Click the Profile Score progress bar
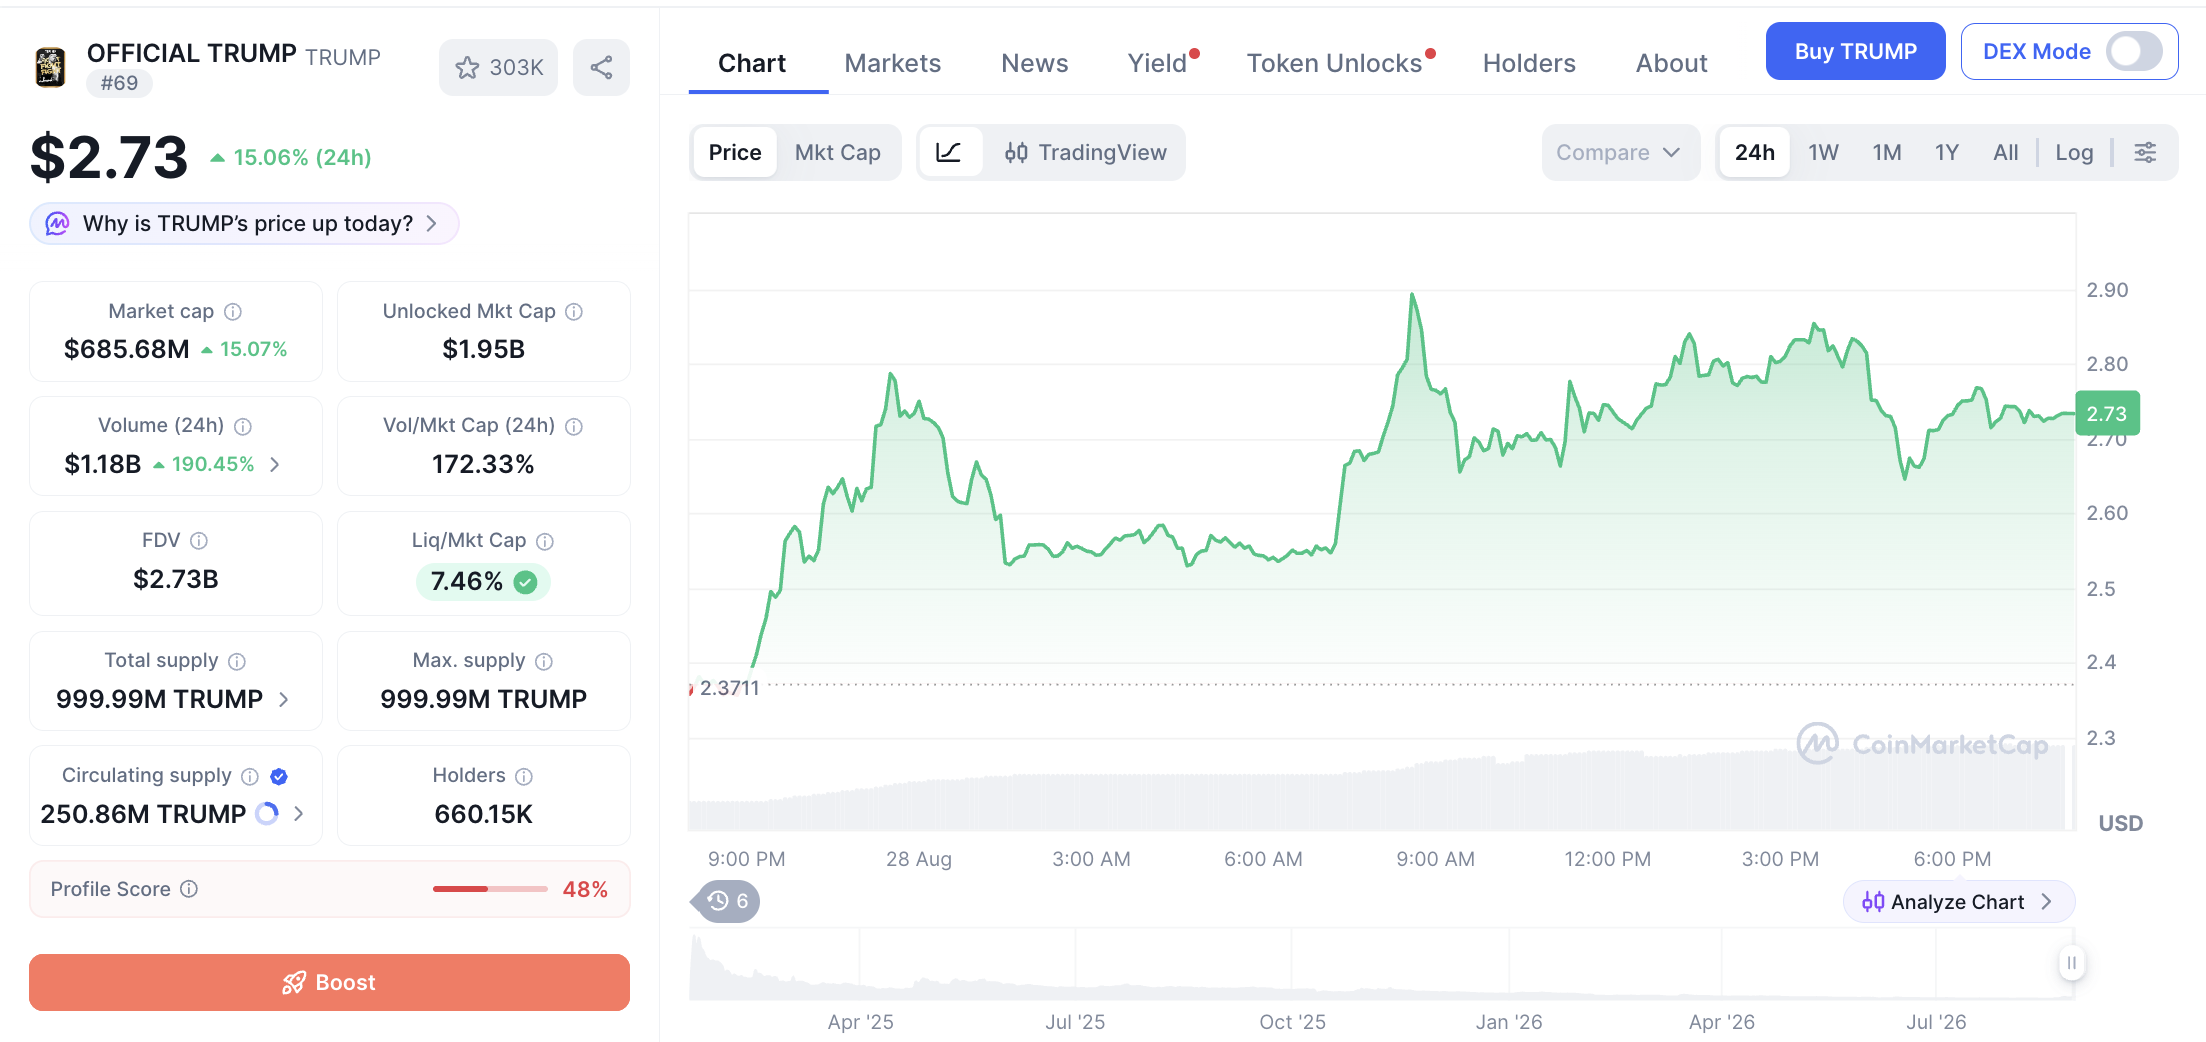The width and height of the screenshot is (2206, 1042). pos(490,889)
